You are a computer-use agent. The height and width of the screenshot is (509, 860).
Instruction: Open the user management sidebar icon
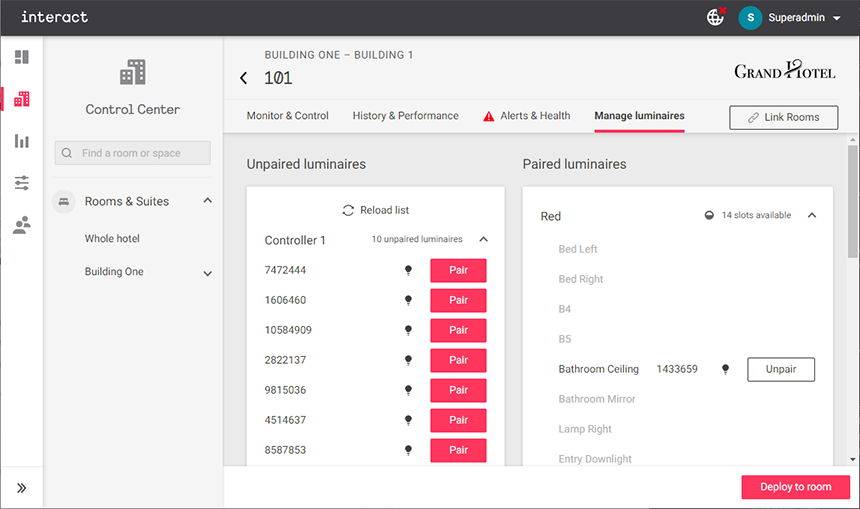(21, 225)
